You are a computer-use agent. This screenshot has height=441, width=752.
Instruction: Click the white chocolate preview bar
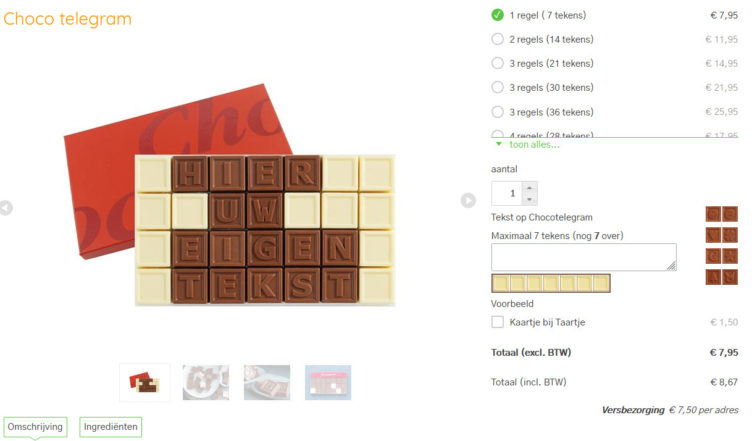point(550,284)
